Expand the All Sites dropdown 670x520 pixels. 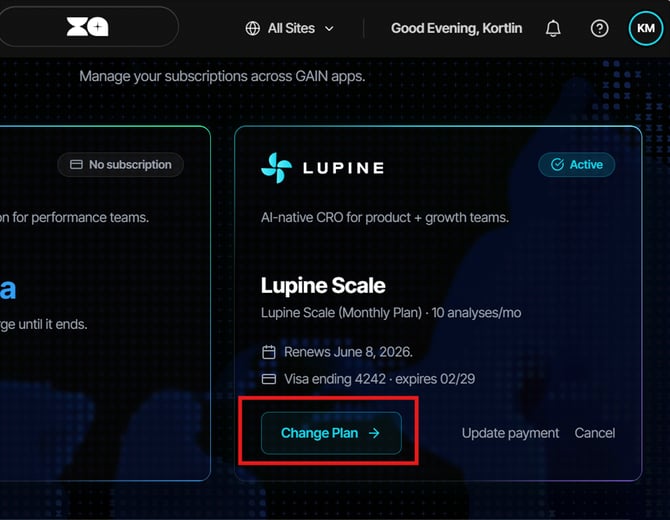pos(290,29)
